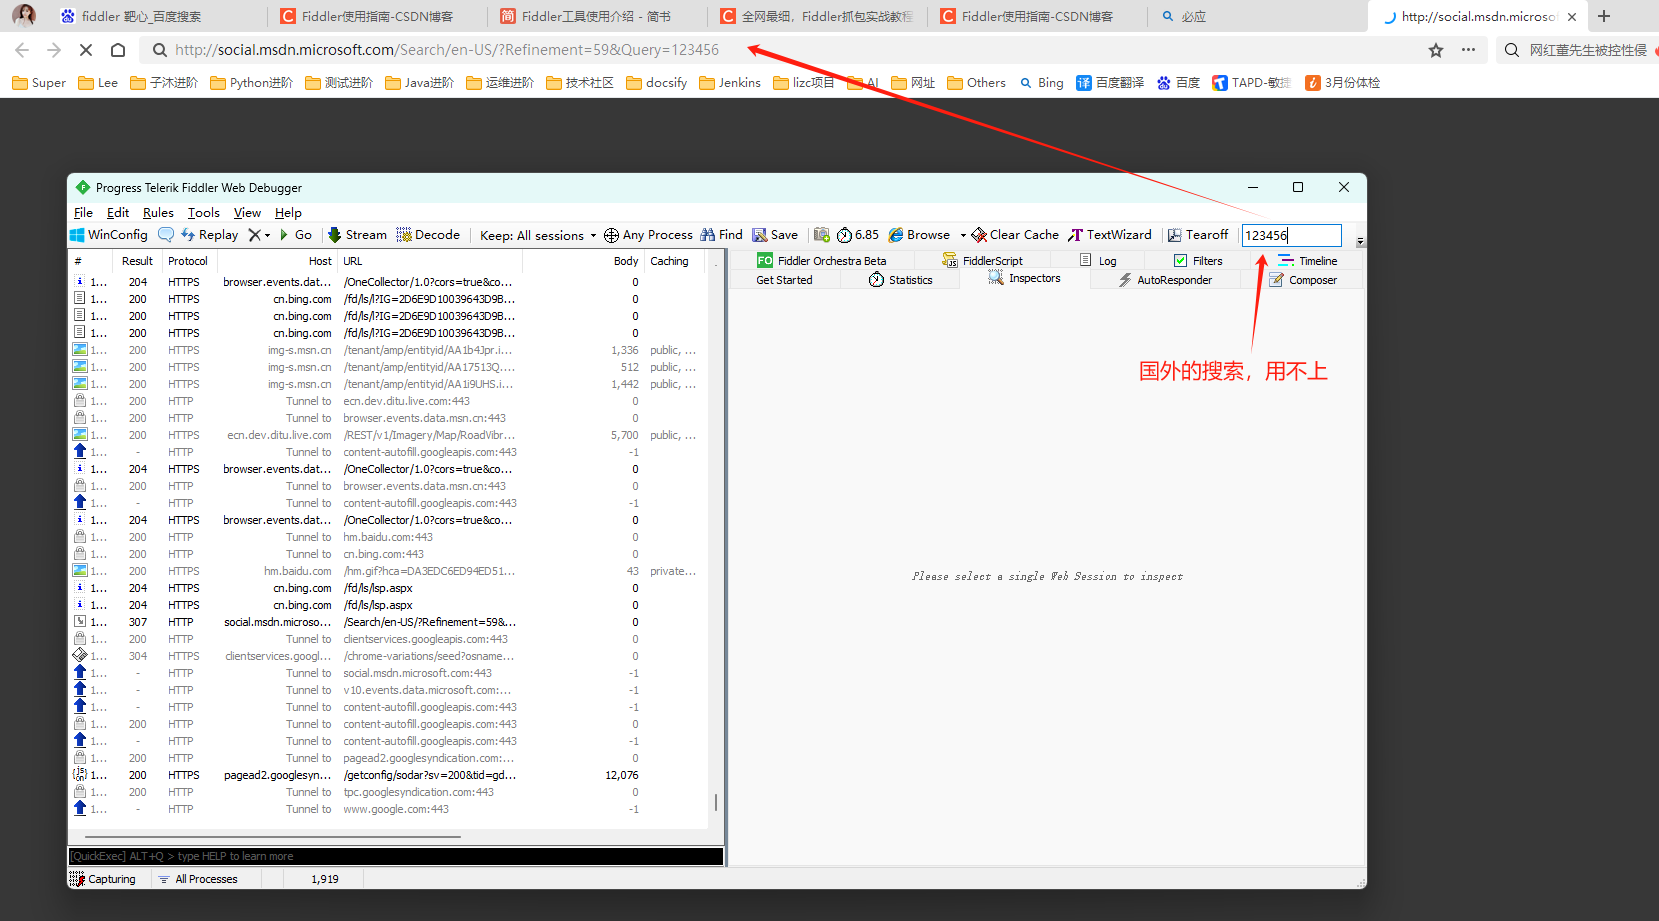Open the Super bookmark folder
This screenshot has height=921, width=1659.
[x=39, y=83]
